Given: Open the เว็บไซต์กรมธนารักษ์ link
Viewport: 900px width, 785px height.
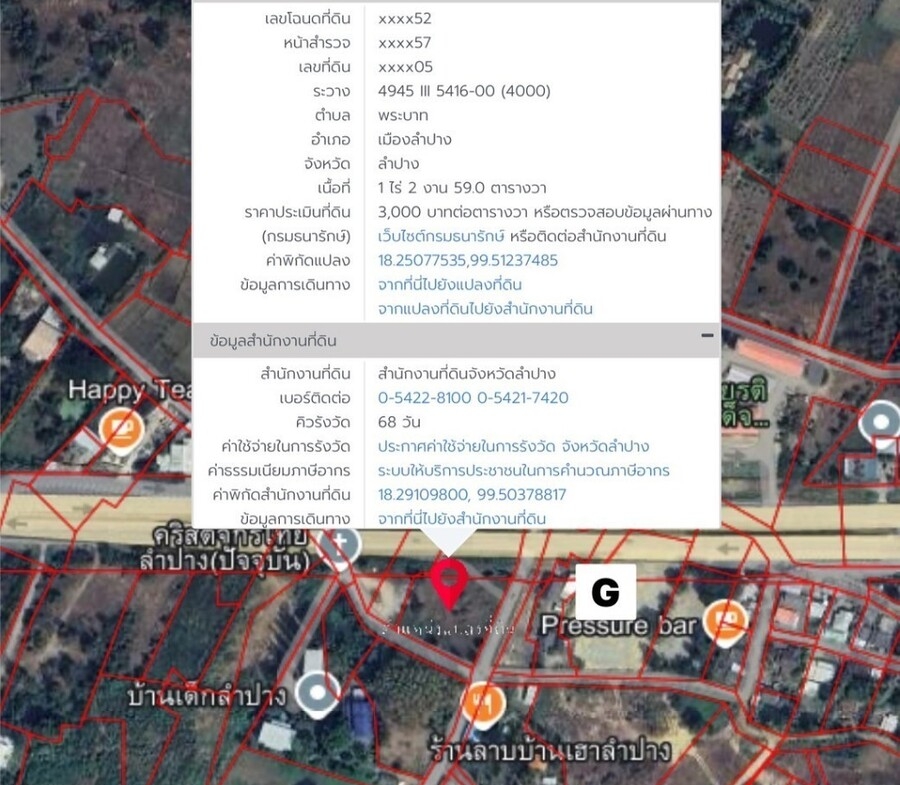Looking at the screenshot, I should (x=441, y=236).
